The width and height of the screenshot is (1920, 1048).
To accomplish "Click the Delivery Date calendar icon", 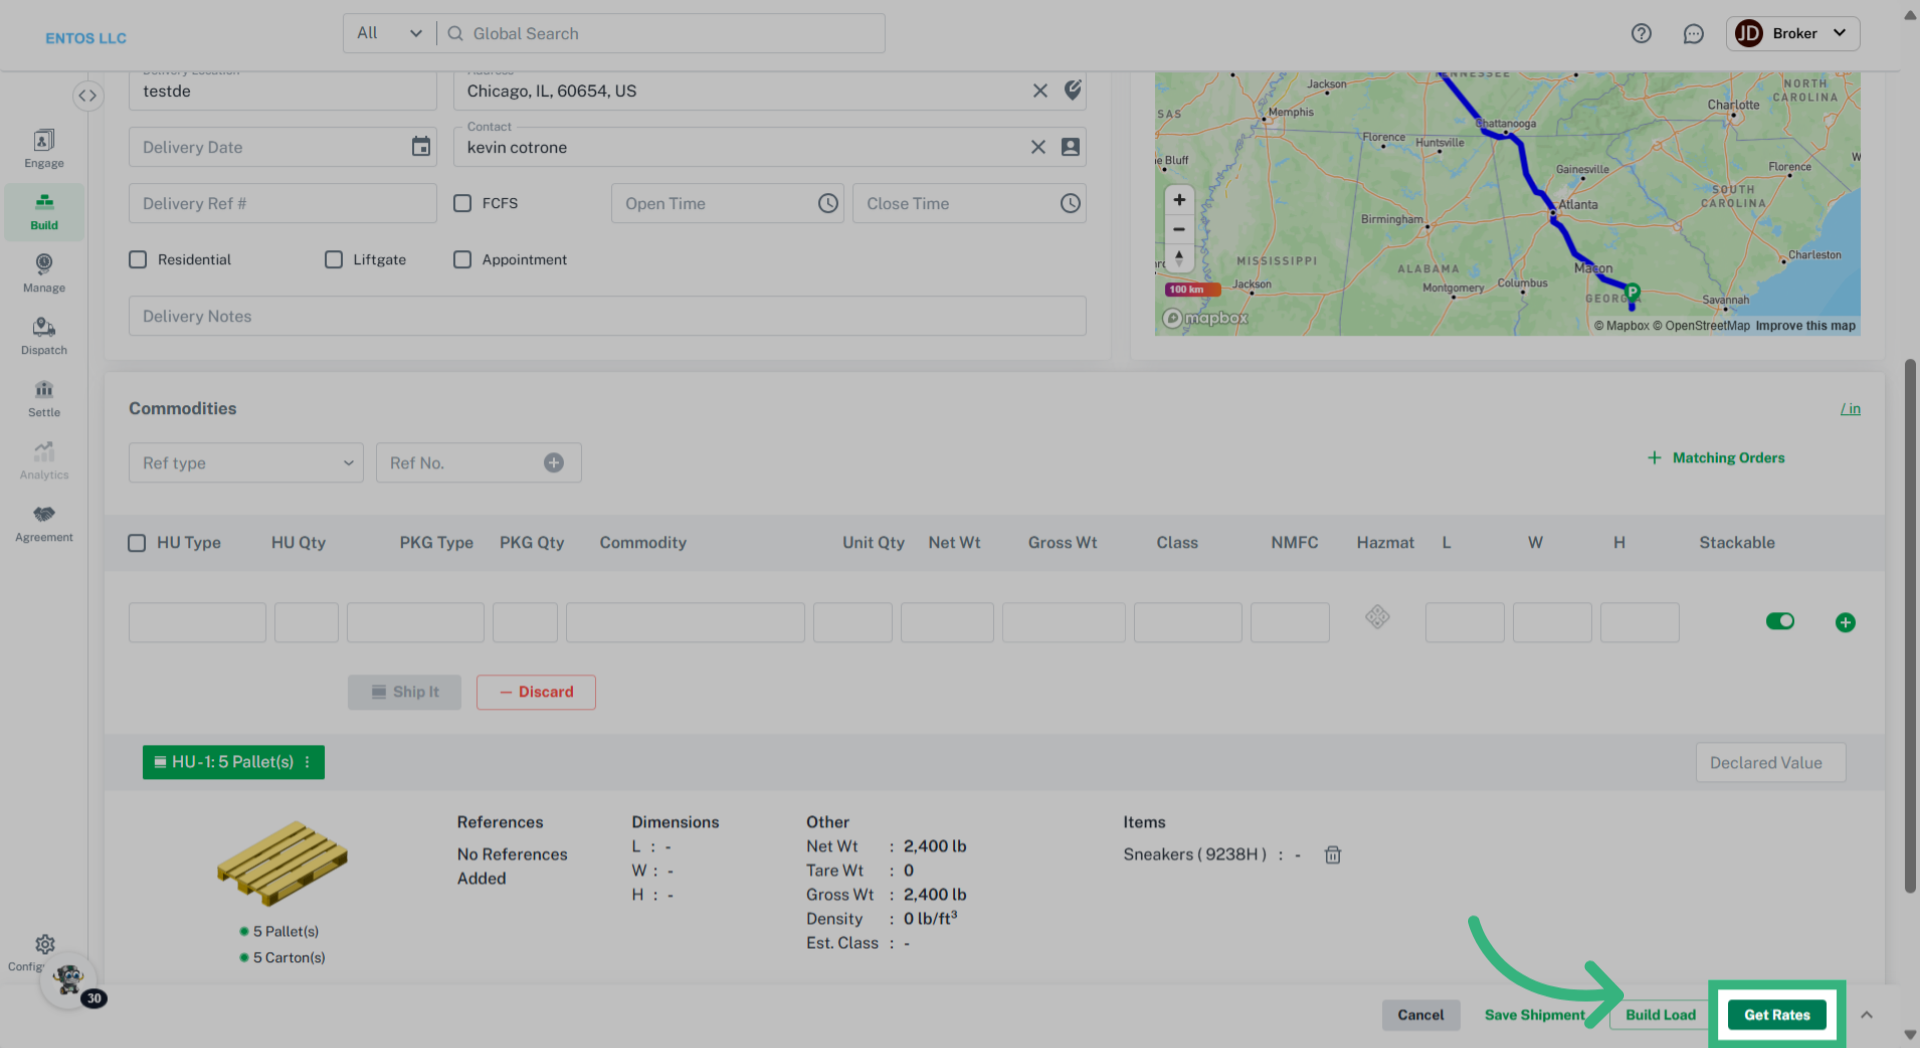I will coord(421,147).
